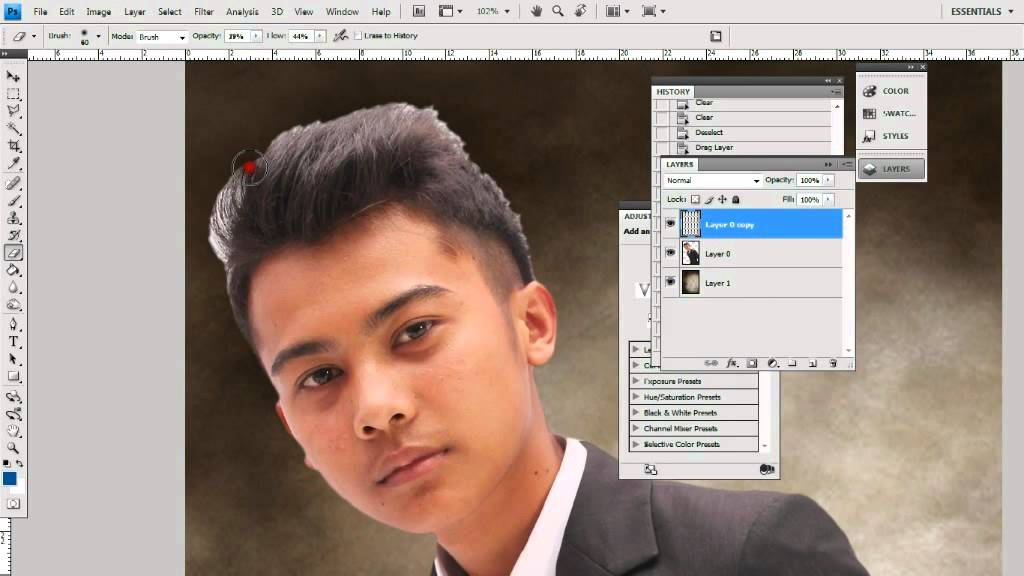Select the Rectangular Marquee tool
The height and width of the screenshot is (576, 1024).
tap(13, 94)
